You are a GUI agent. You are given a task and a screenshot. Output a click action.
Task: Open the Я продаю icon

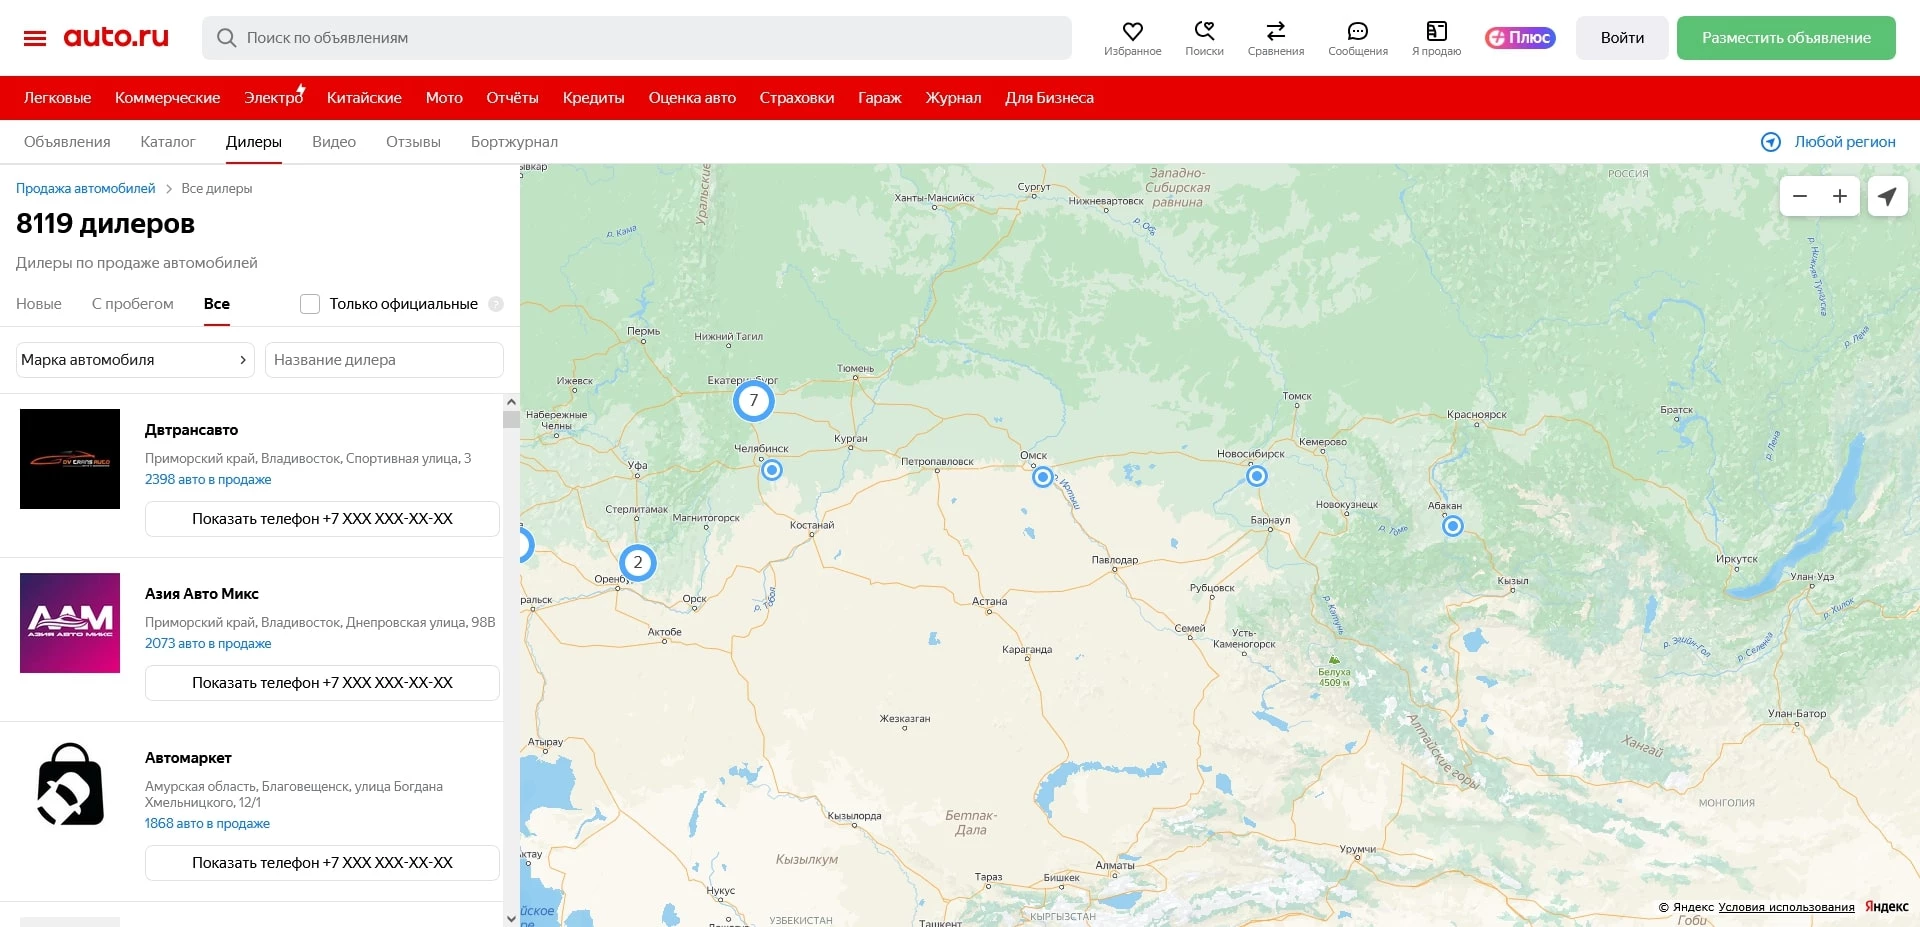pos(1436,32)
